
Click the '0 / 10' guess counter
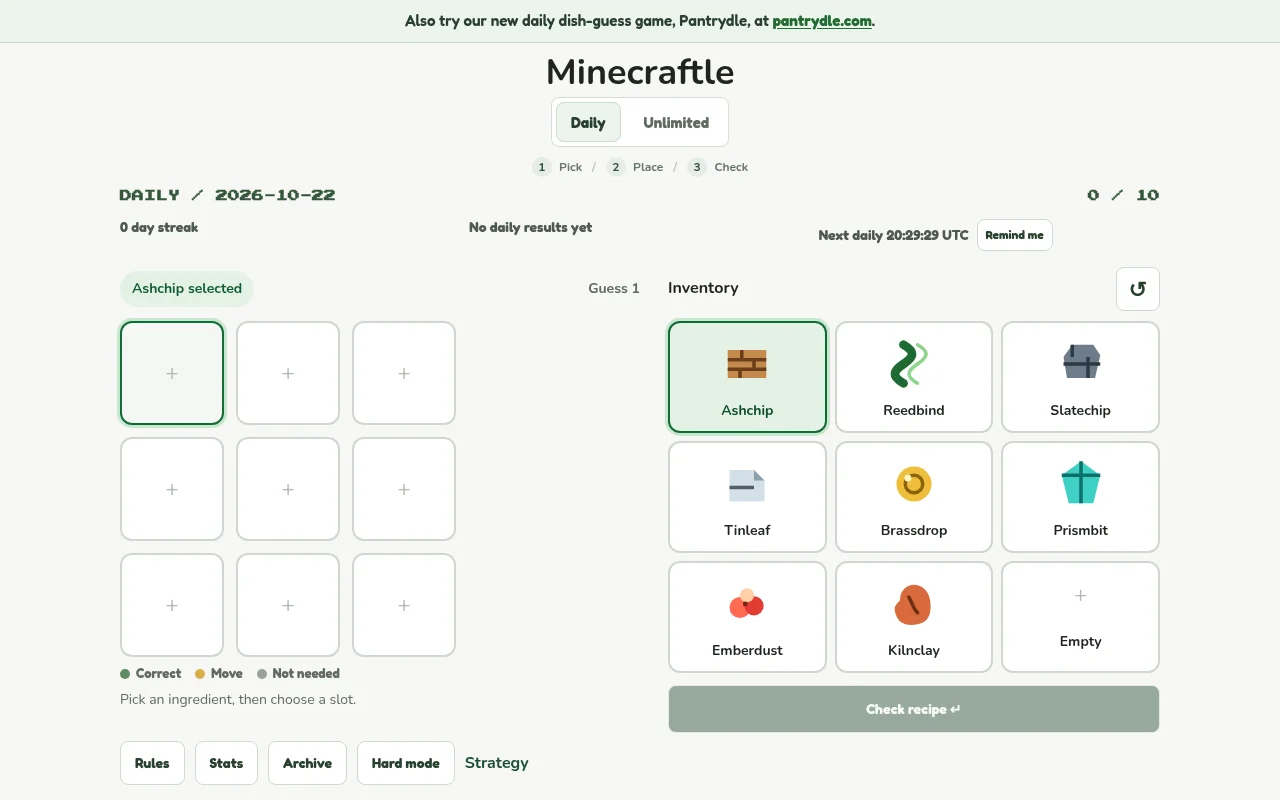click(1123, 195)
